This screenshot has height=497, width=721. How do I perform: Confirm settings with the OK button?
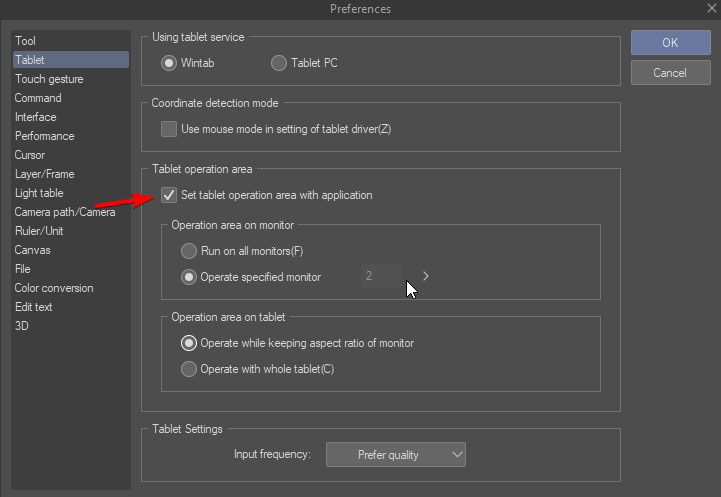670,43
